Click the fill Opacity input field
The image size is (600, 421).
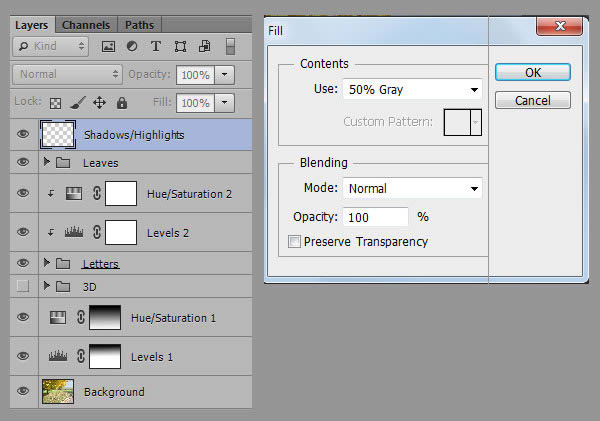point(376,217)
